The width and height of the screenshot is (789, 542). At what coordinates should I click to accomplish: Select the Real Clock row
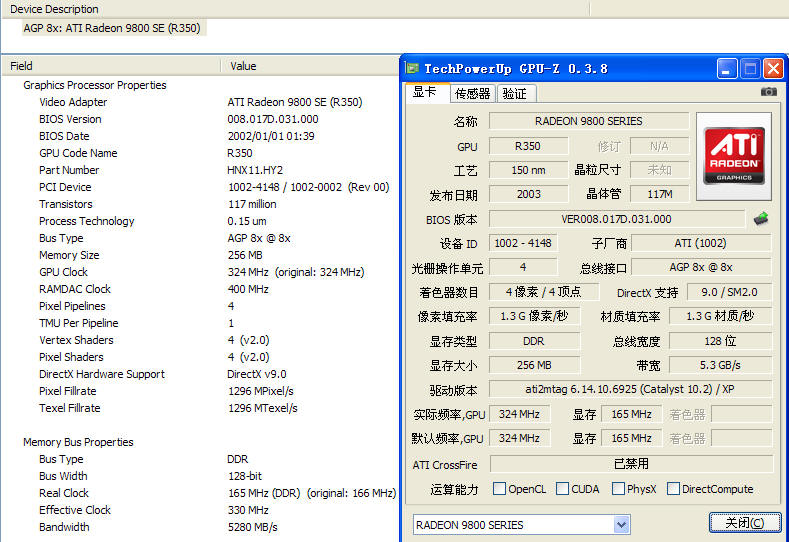click(x=217, y=493)
